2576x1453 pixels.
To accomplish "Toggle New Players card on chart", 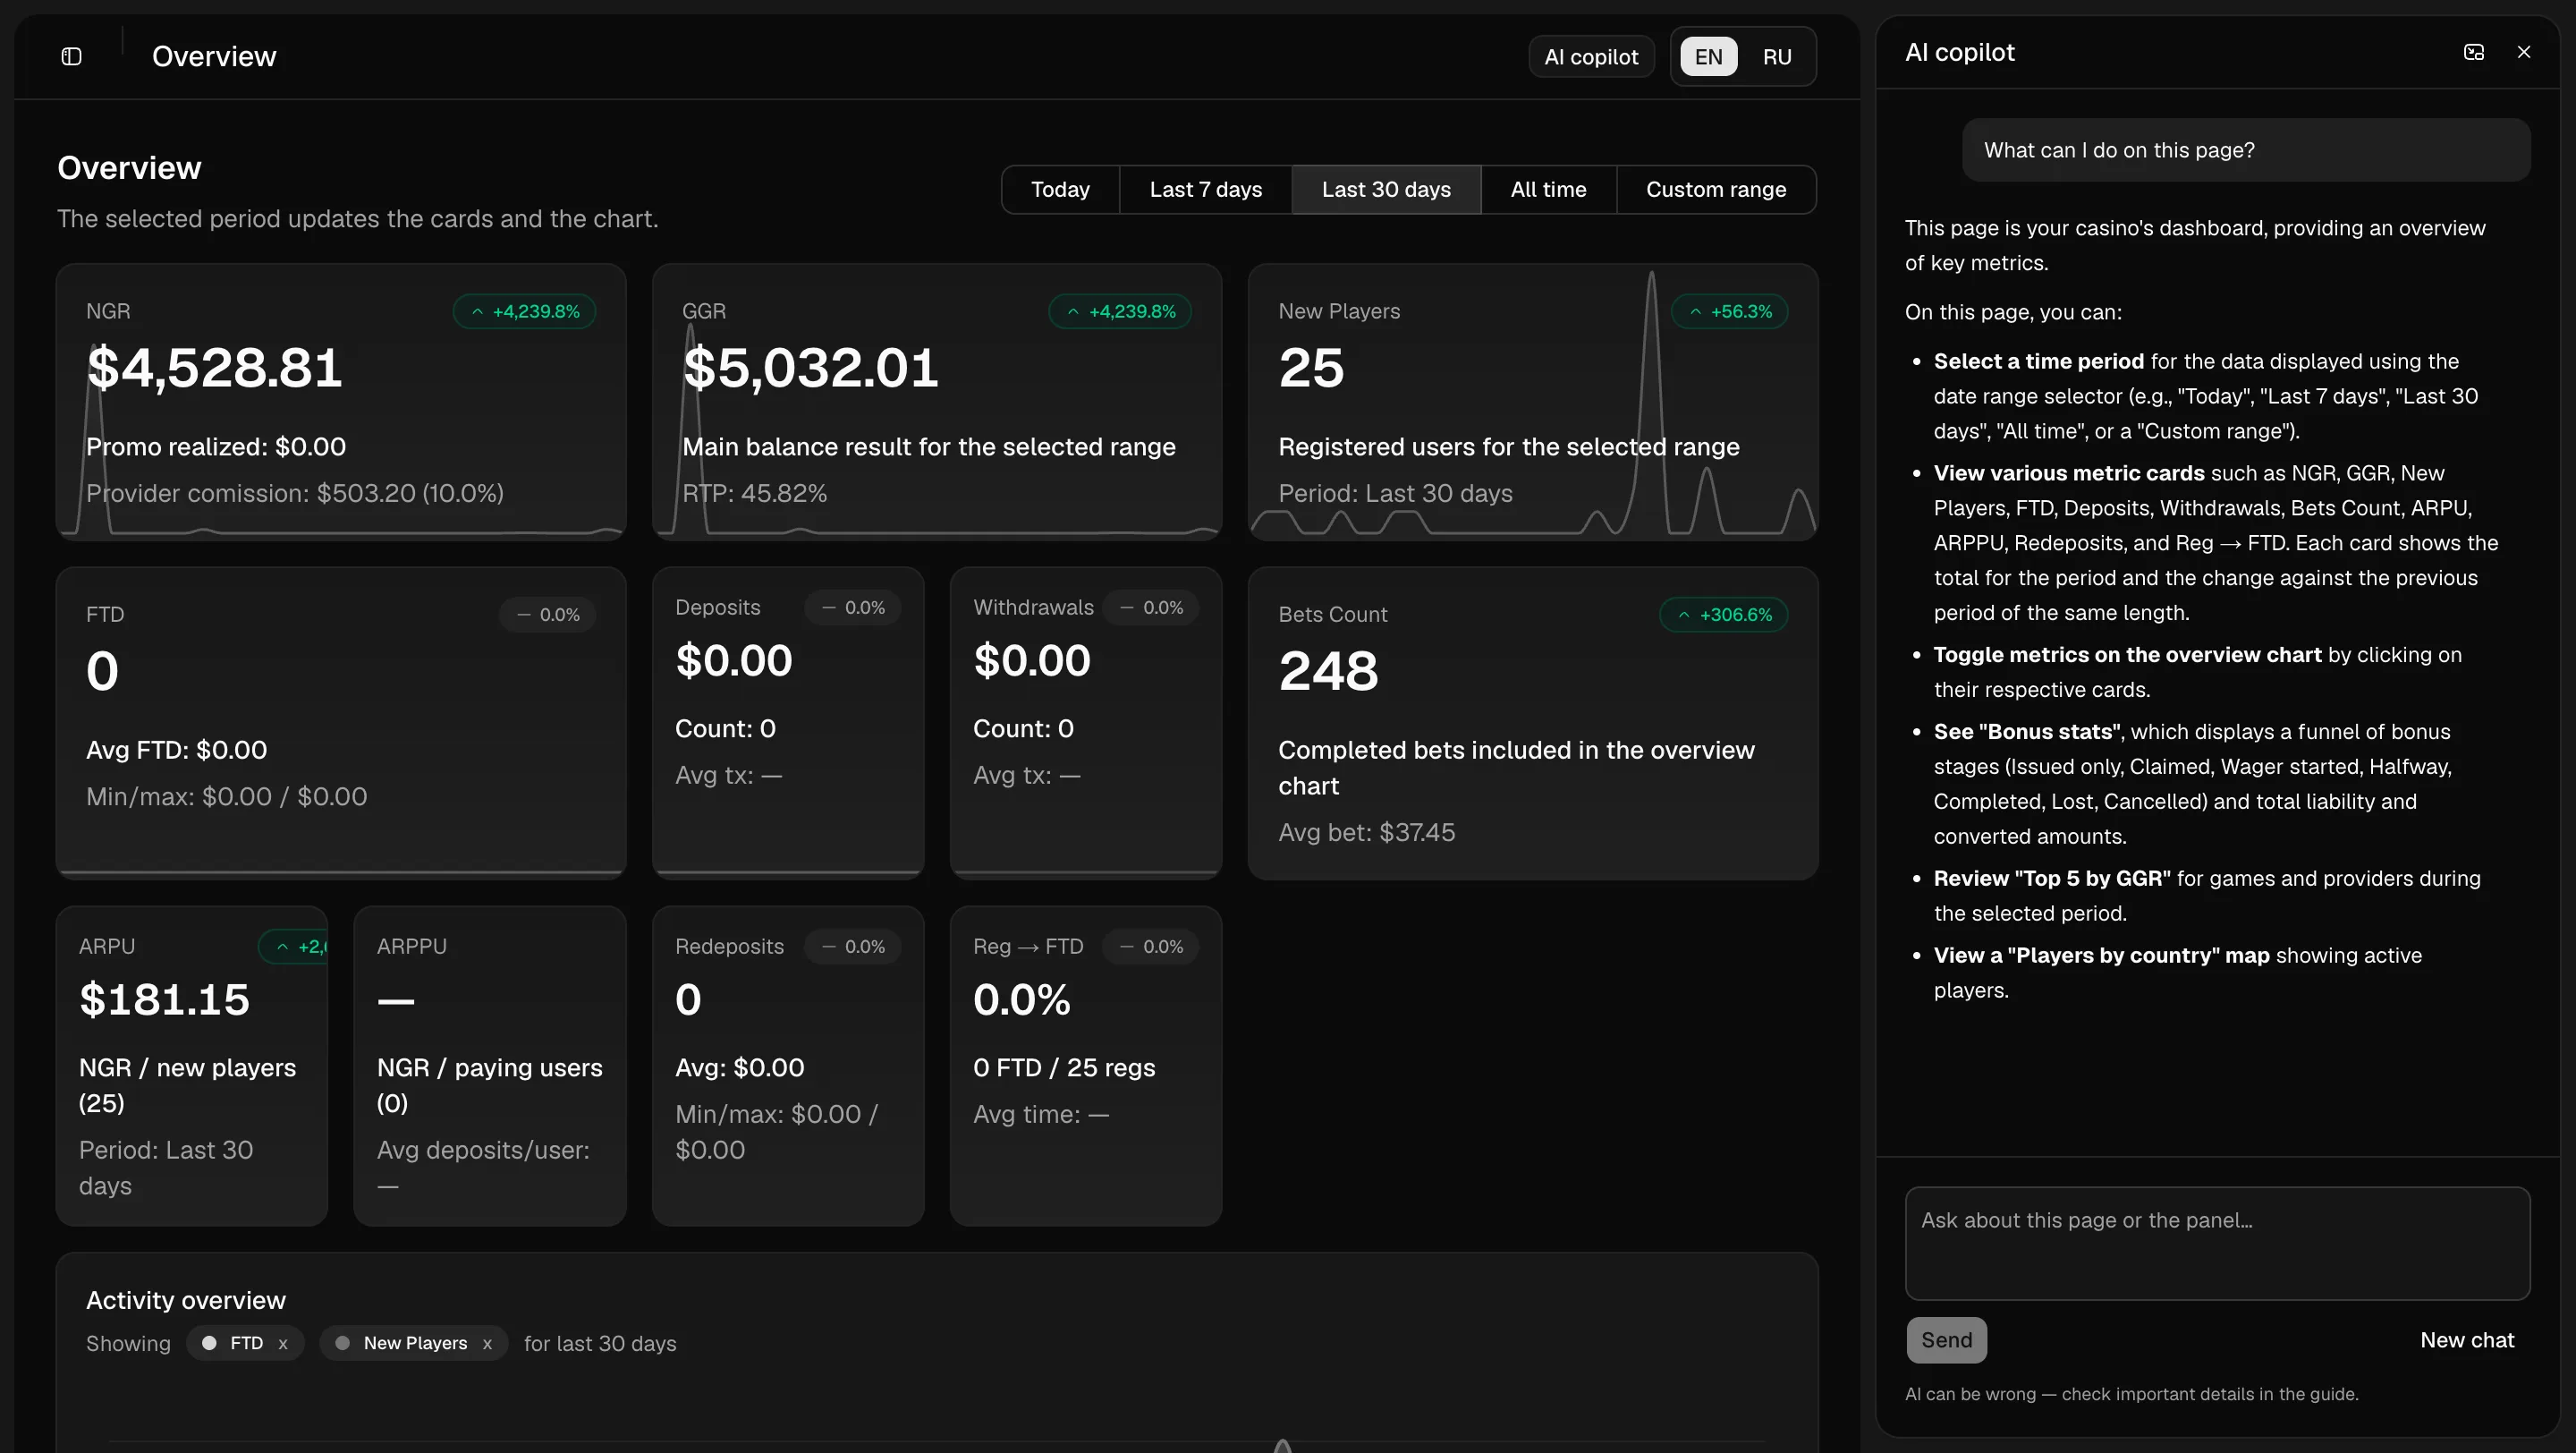I will tap(1533, 401).
